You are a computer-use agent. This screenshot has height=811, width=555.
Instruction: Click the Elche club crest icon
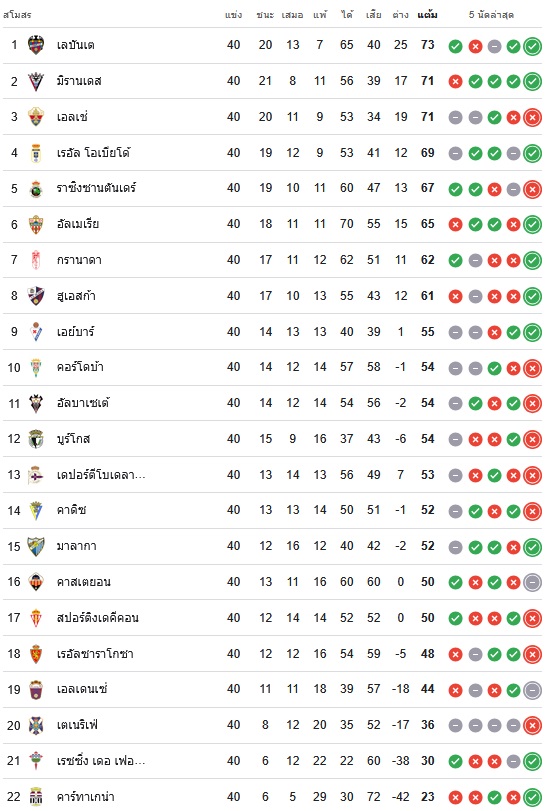[36, 117]
